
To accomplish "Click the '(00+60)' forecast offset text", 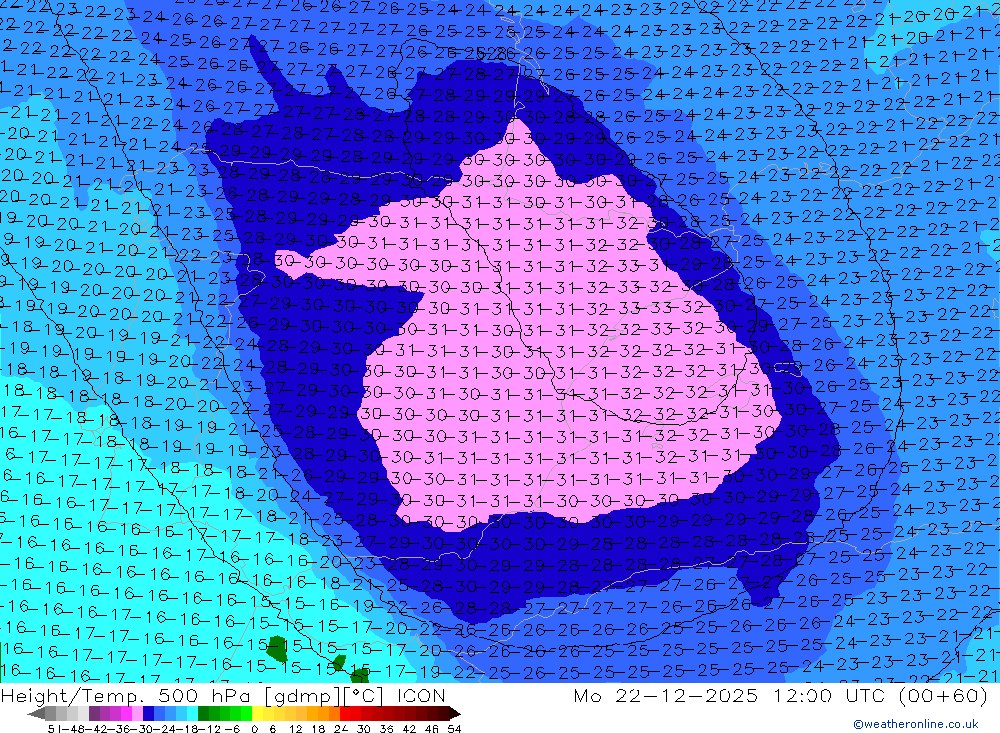I will pyautogui.click(x=943, y=695).
